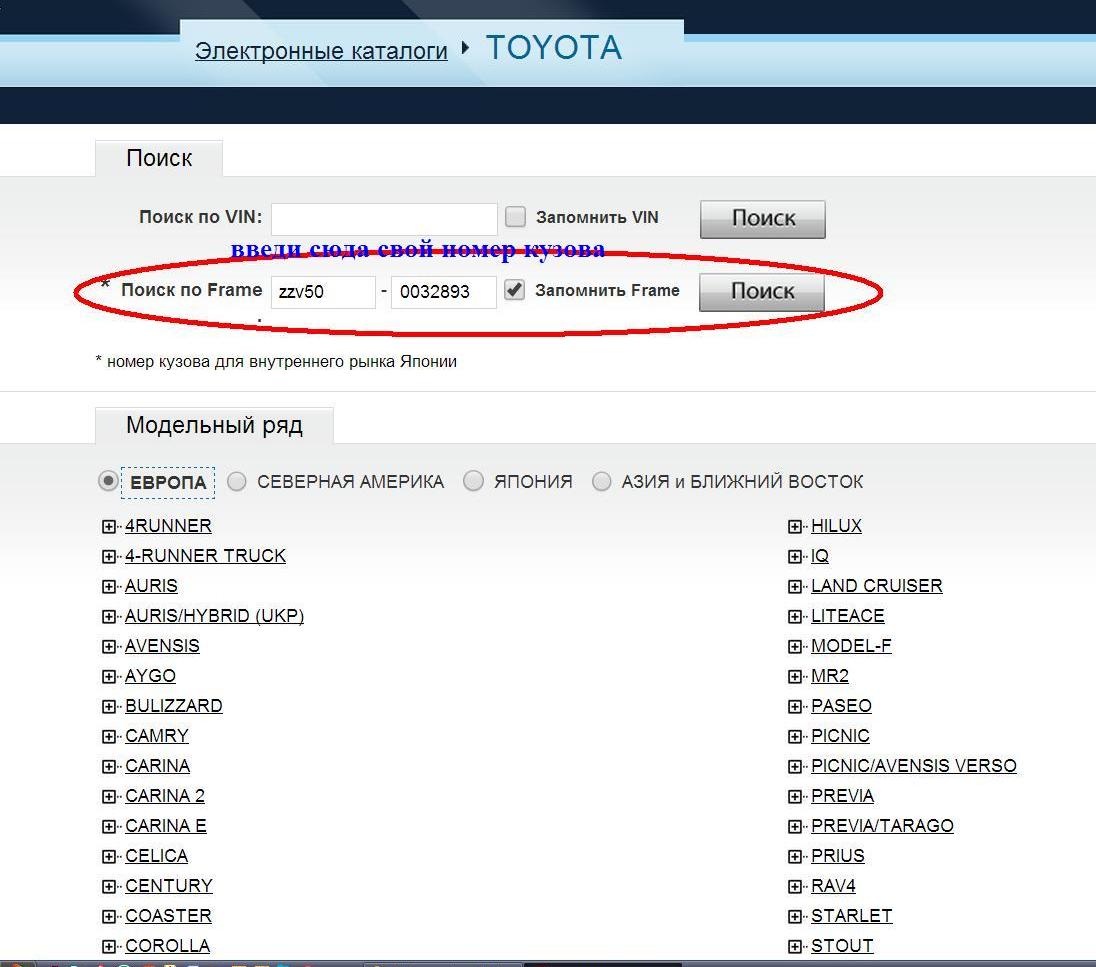Expand the COROLLA plus icon
This screenshot has width=1096, height=967.
click(x=109, y=946)
